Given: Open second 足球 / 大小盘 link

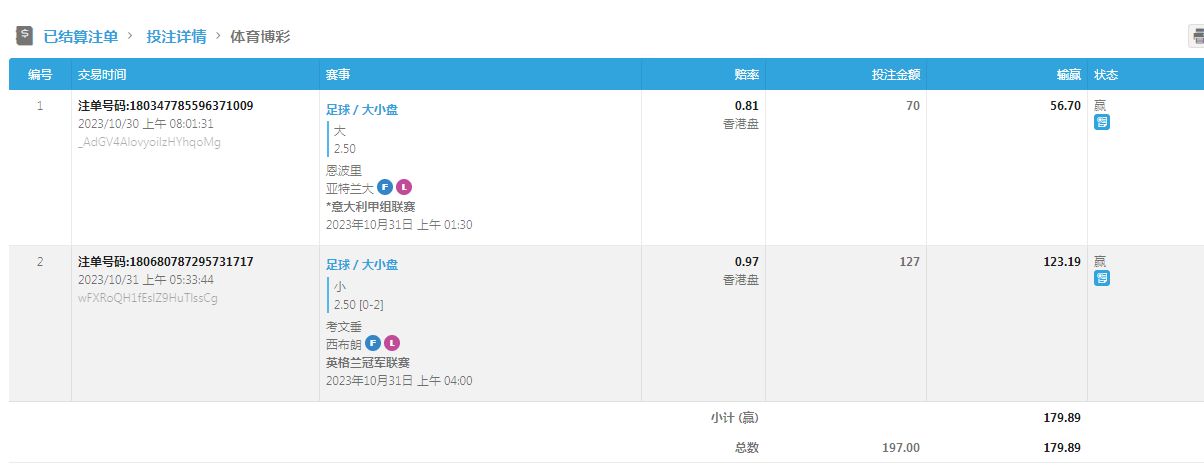Looking at the screenshot, I should click(x=362, y=265).
